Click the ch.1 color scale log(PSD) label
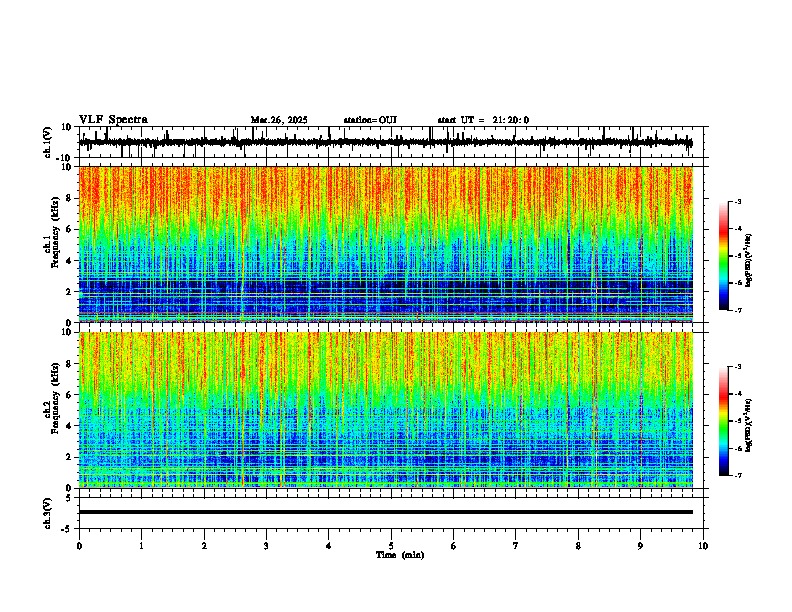792x612 pixels. [x=749, y=260]
